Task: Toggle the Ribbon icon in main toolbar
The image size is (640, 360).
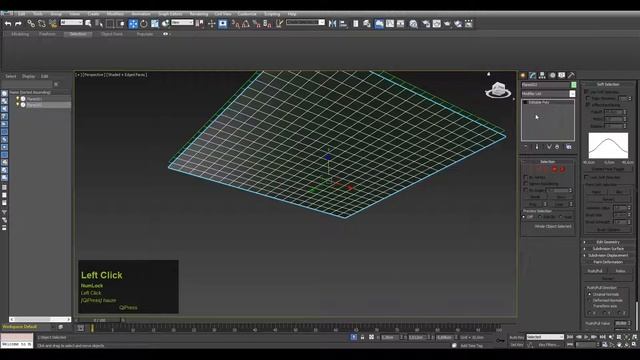Action: [379, 24]
